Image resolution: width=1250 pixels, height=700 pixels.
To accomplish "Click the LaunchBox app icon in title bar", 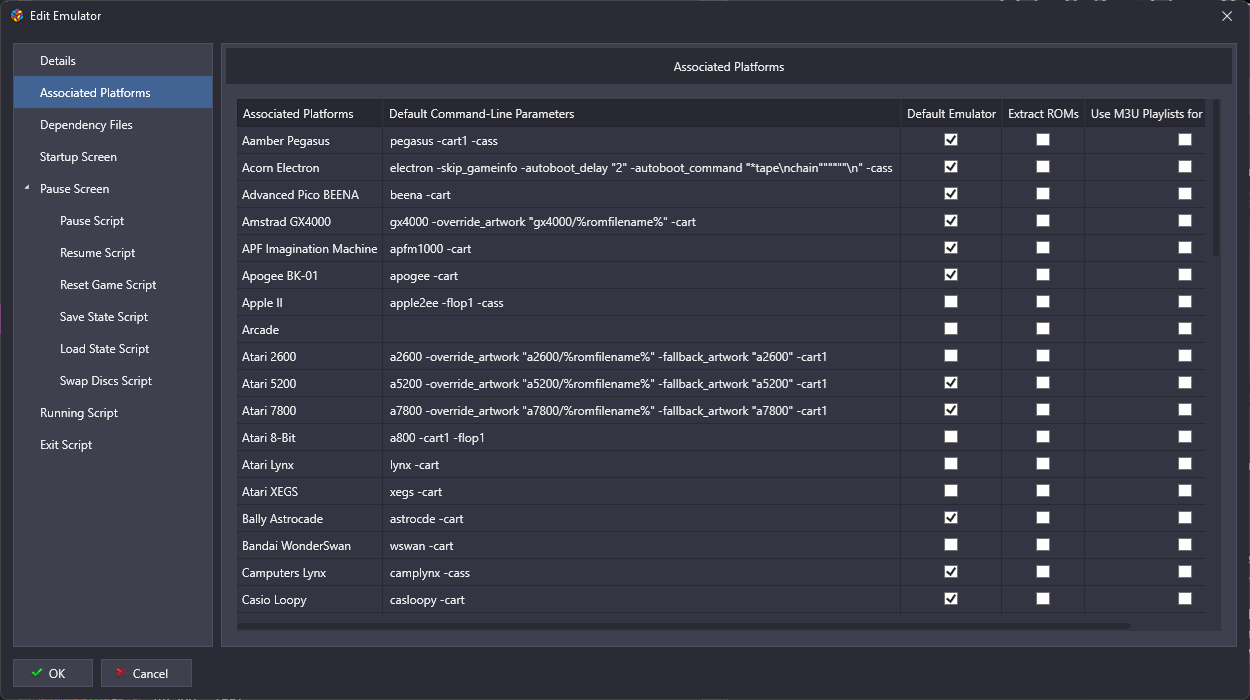I will coord(16,16).
